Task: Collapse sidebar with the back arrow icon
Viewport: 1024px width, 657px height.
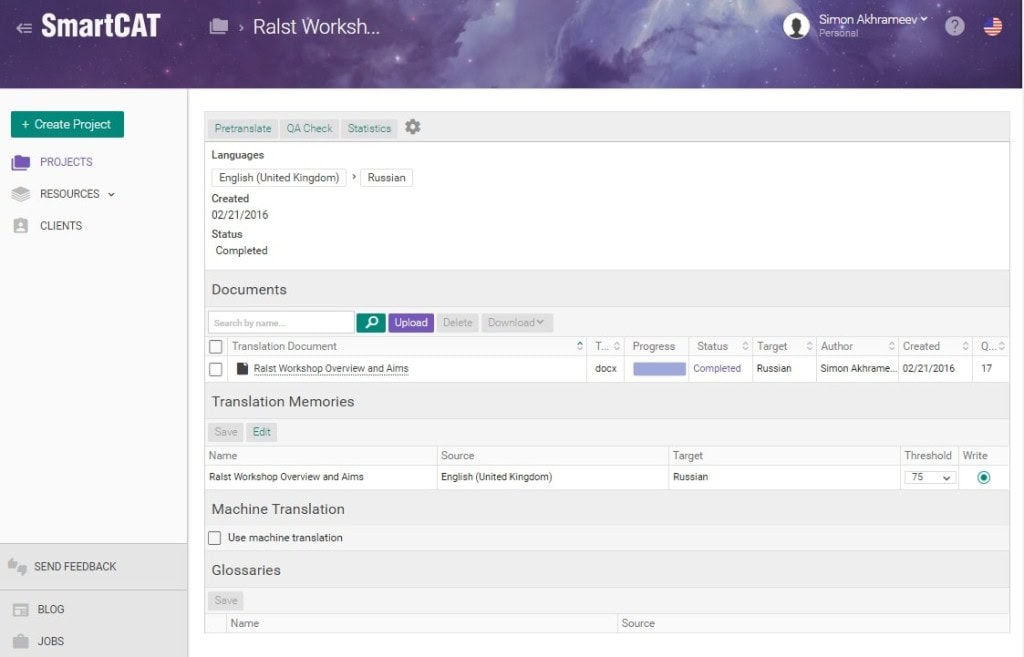Action: [24, 27]
